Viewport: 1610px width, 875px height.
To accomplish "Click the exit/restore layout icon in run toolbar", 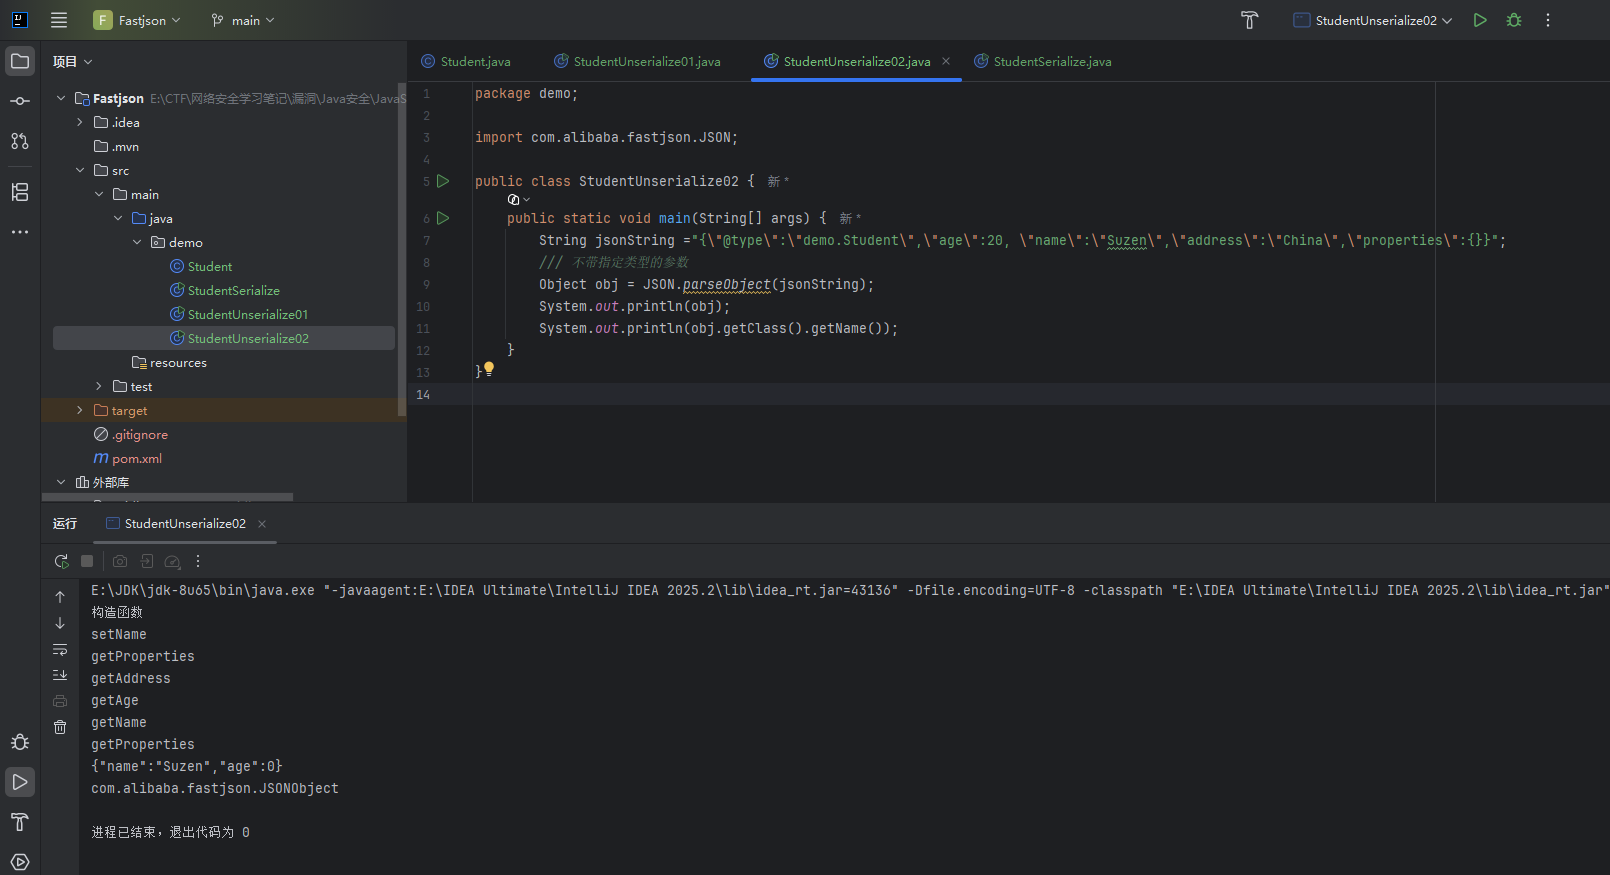I will coord(147,561).
